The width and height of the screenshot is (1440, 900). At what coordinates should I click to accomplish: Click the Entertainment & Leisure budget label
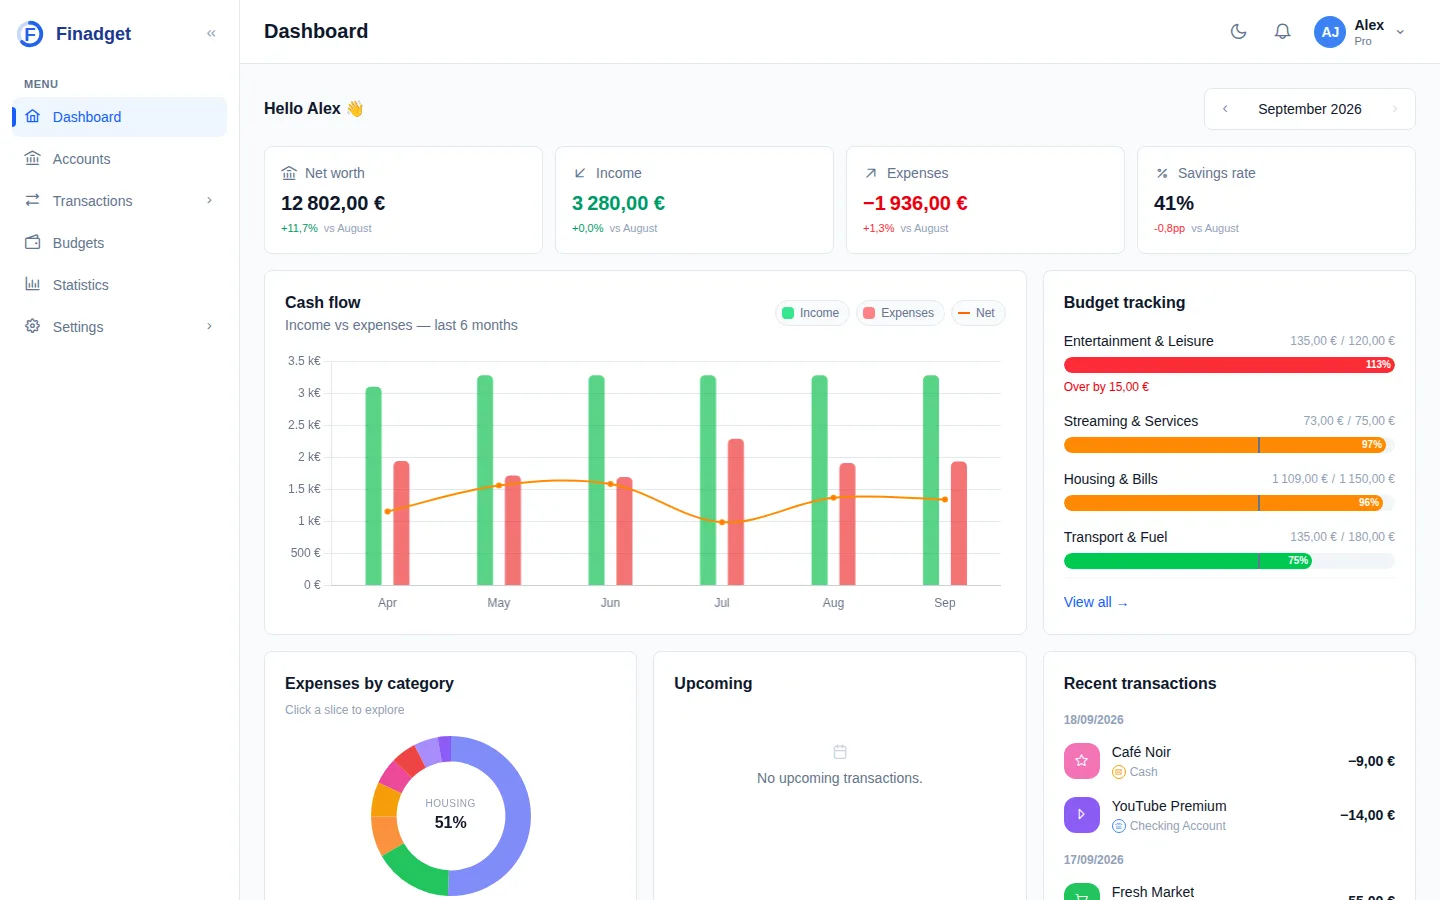(x=1138, y=341)
